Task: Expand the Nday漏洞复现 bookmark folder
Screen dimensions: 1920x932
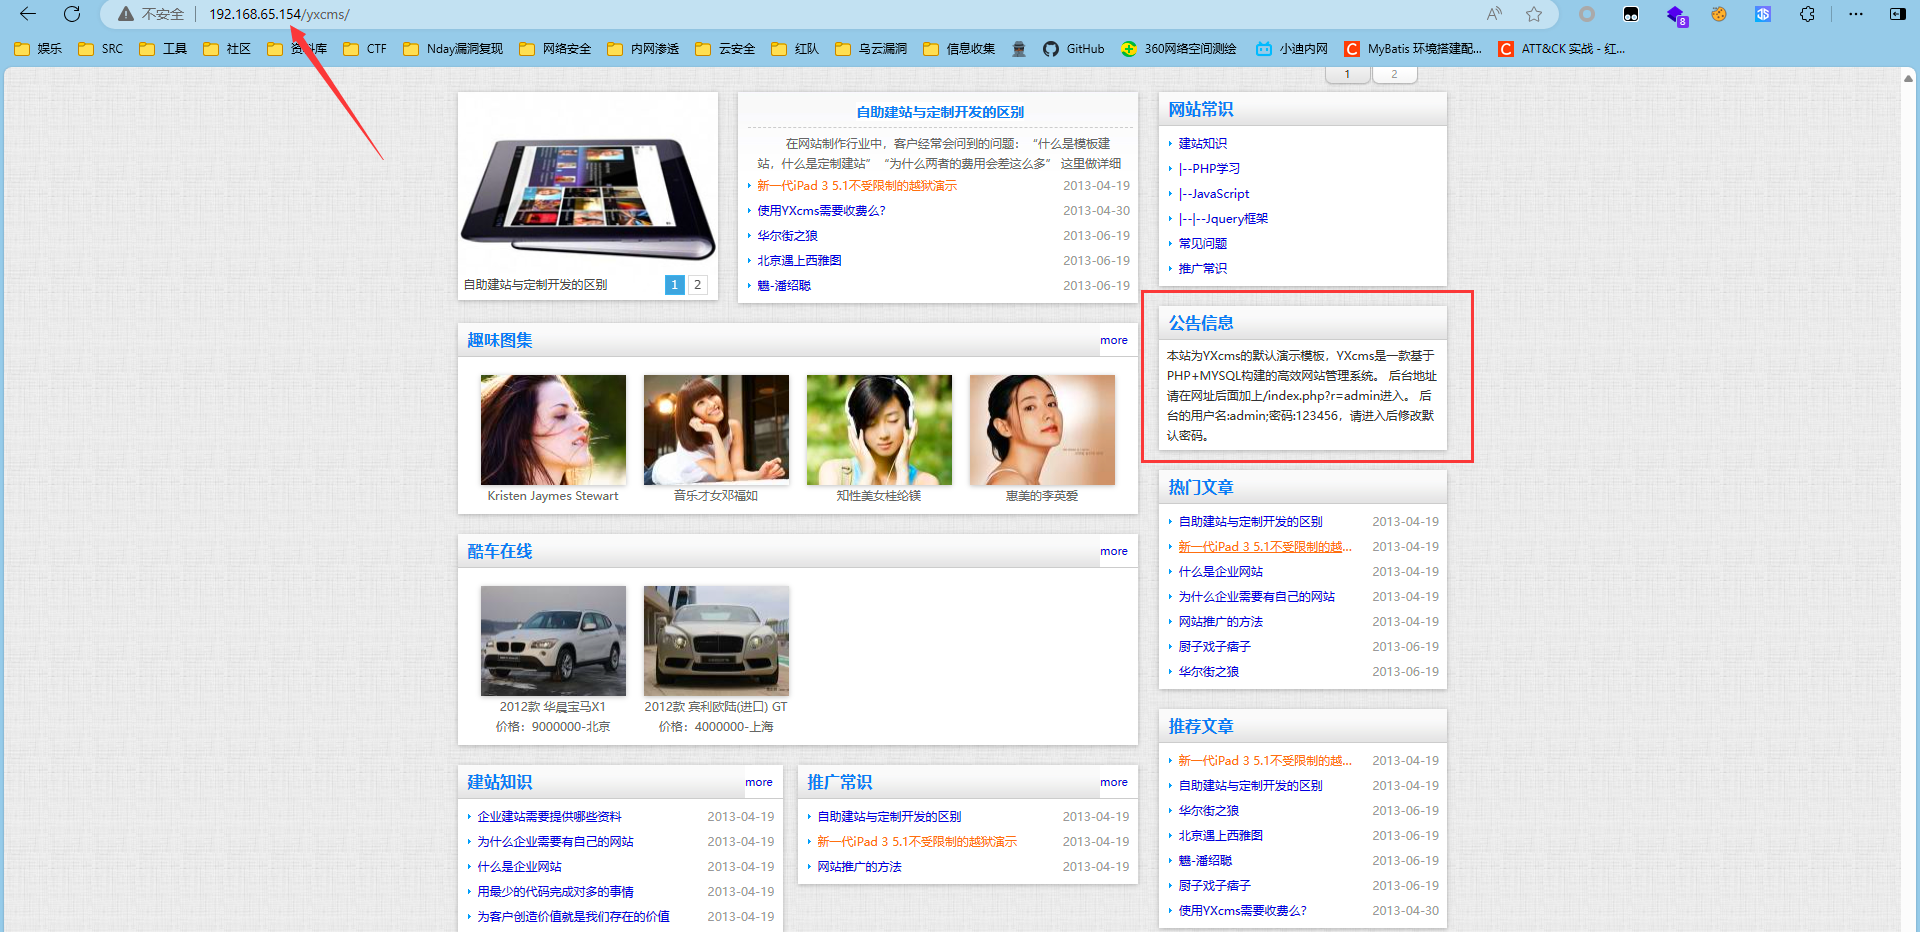Action: (x=453, y=49)
